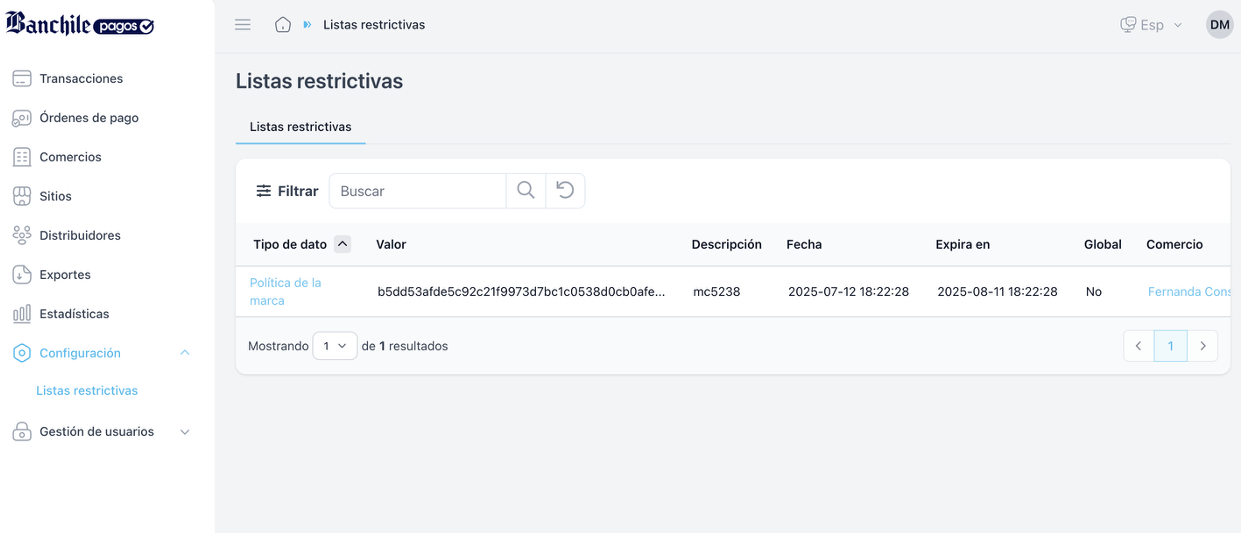Click the No value in Global column
The image size is (1242, 534).
pos(1094,292)
